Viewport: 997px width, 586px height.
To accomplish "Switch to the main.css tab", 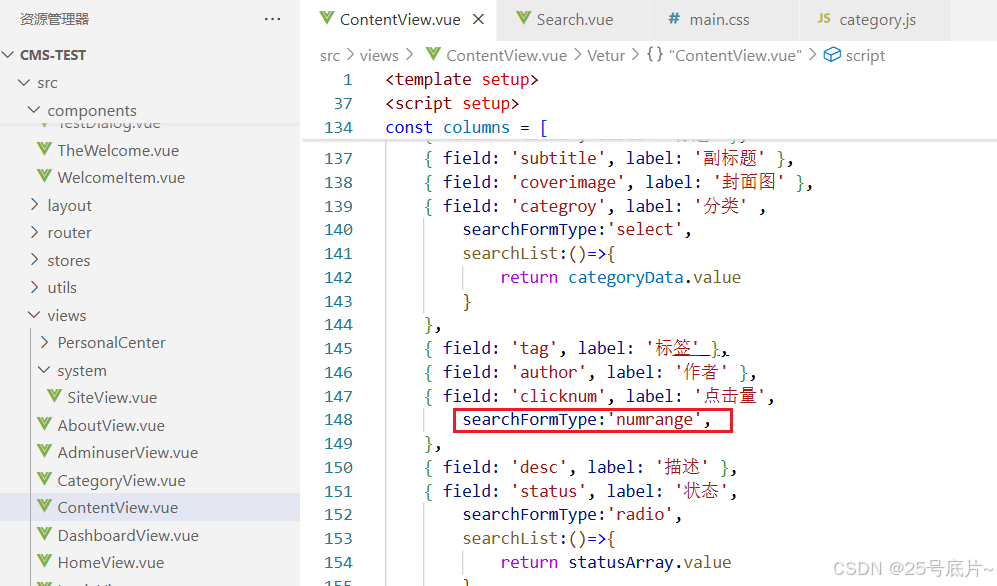I will [x=719, y=20].
